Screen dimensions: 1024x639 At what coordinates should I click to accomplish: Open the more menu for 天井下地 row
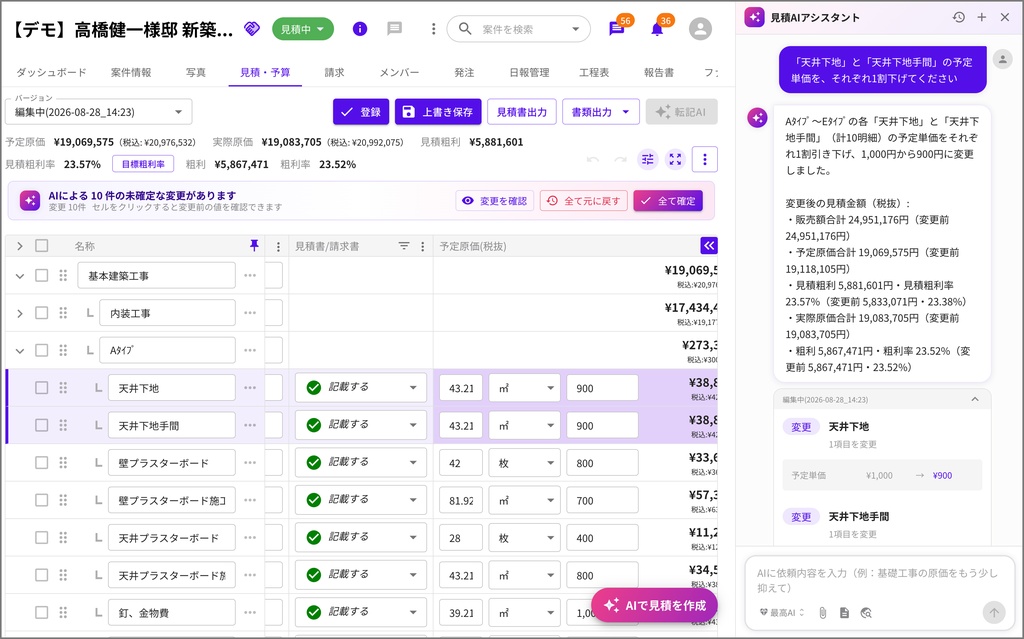pyautogui.click(x=249, y=387)
